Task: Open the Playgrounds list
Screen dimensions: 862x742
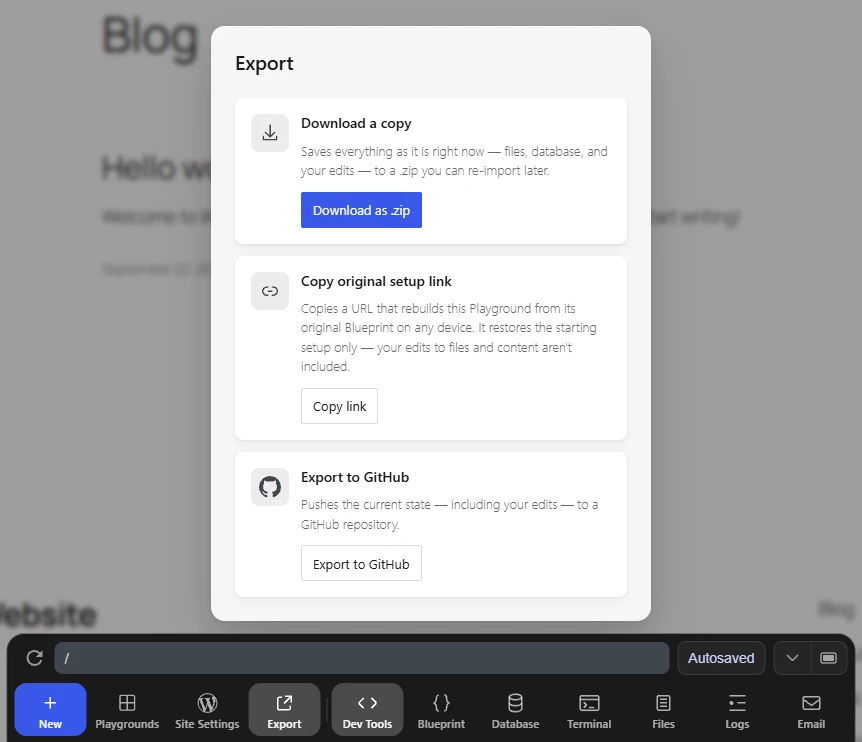Action: (127, 710)
